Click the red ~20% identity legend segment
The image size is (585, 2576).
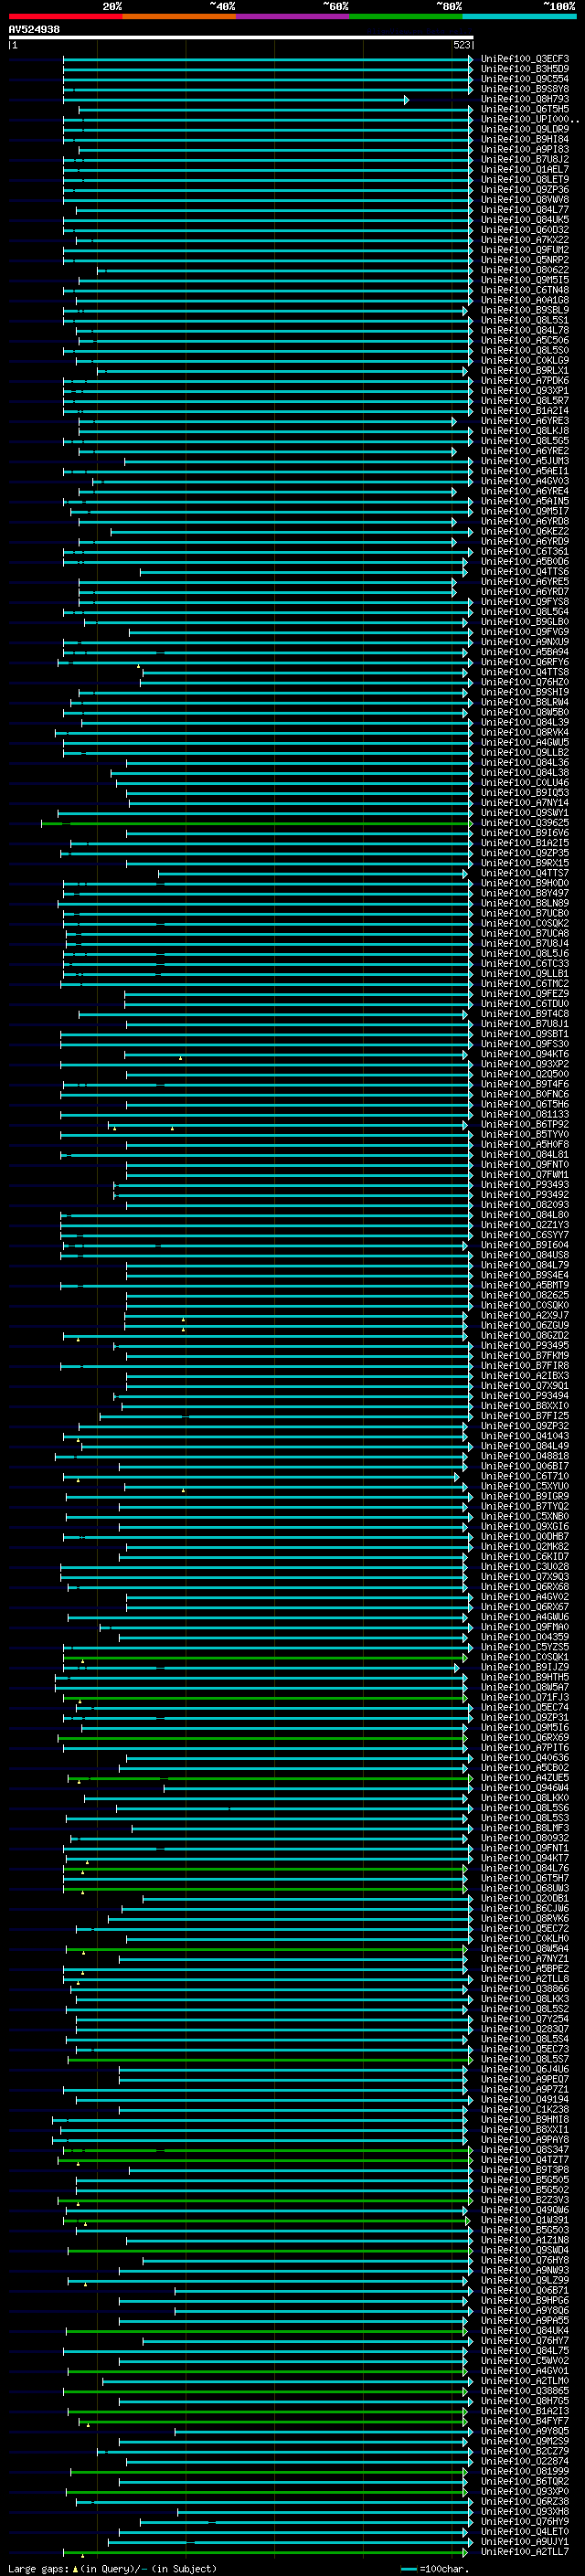pyautogui.click(x=65, y=17)
